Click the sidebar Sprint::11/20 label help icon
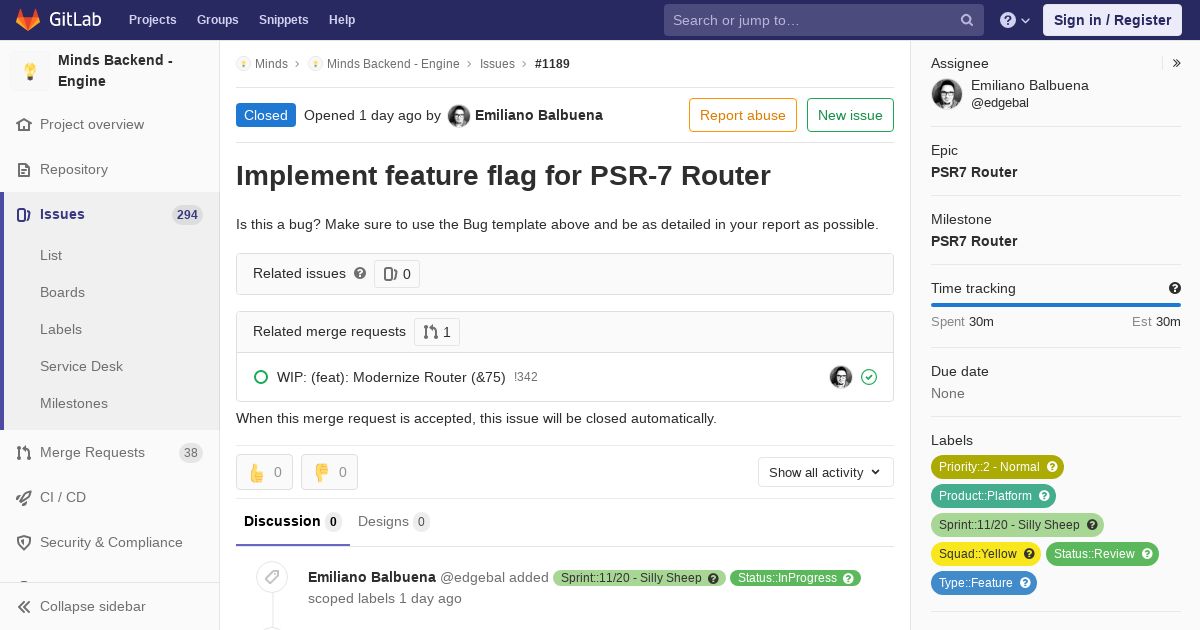 1092,525
